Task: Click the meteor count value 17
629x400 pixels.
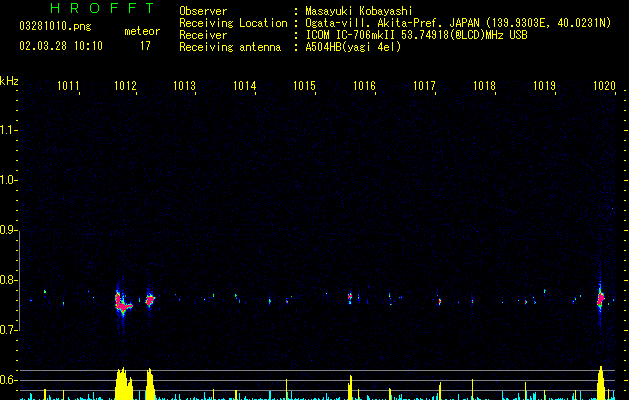Action: (x=145, y=46)
